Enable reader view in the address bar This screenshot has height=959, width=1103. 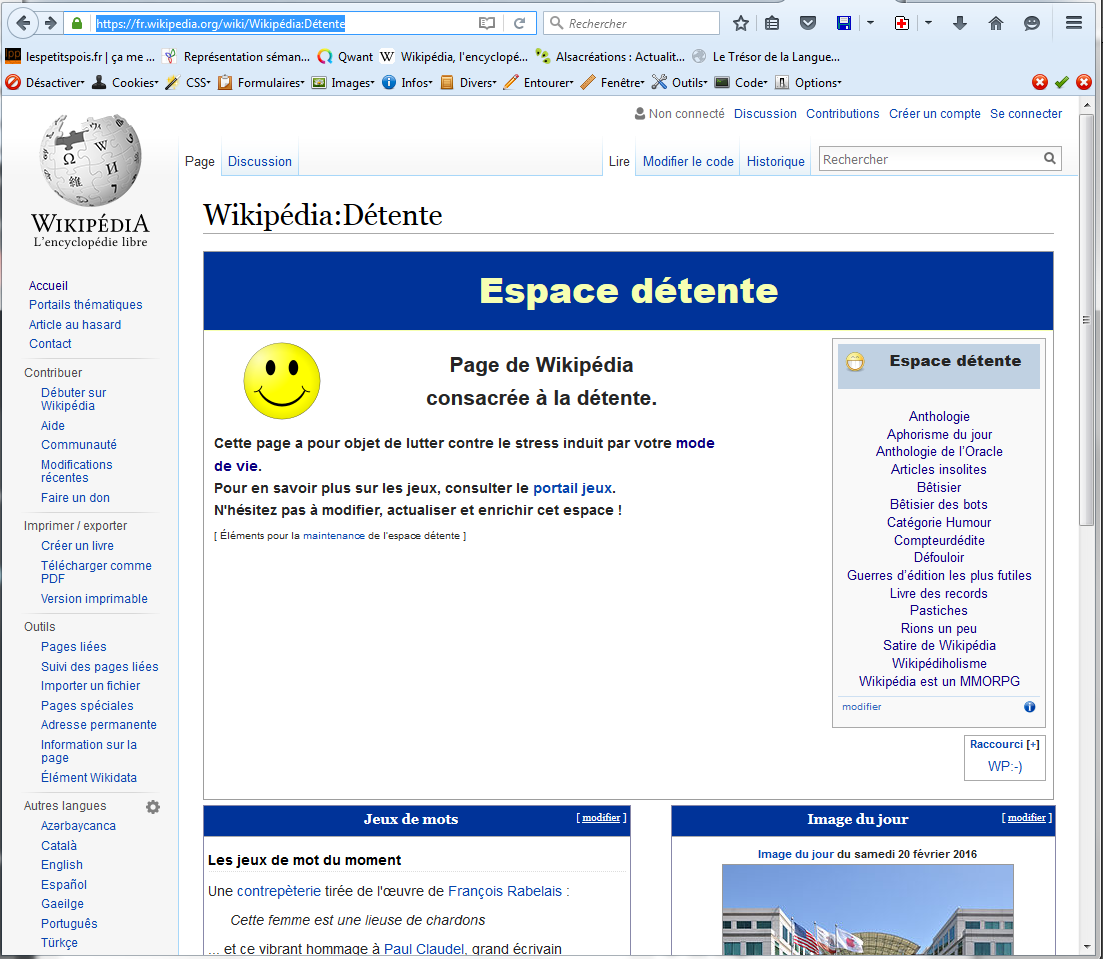[487, 23]
